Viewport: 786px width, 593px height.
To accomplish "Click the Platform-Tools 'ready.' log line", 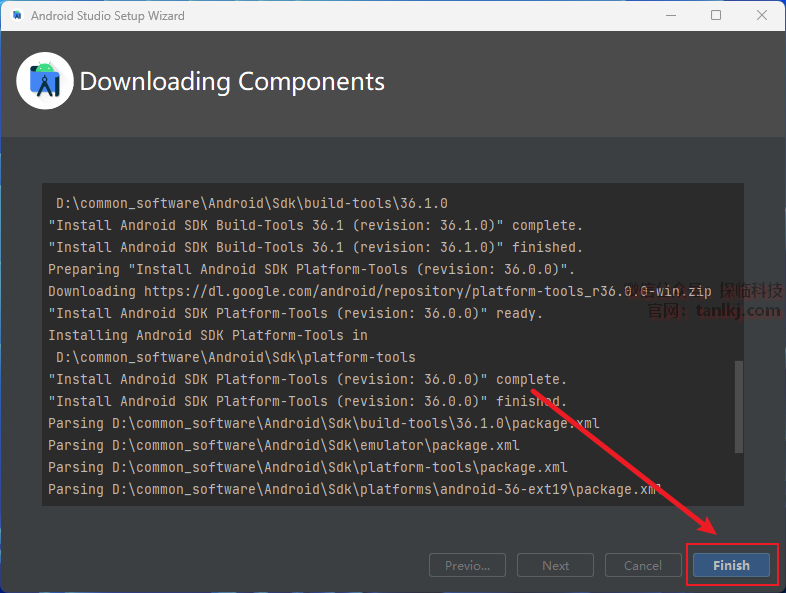I will tap(295, 313).
